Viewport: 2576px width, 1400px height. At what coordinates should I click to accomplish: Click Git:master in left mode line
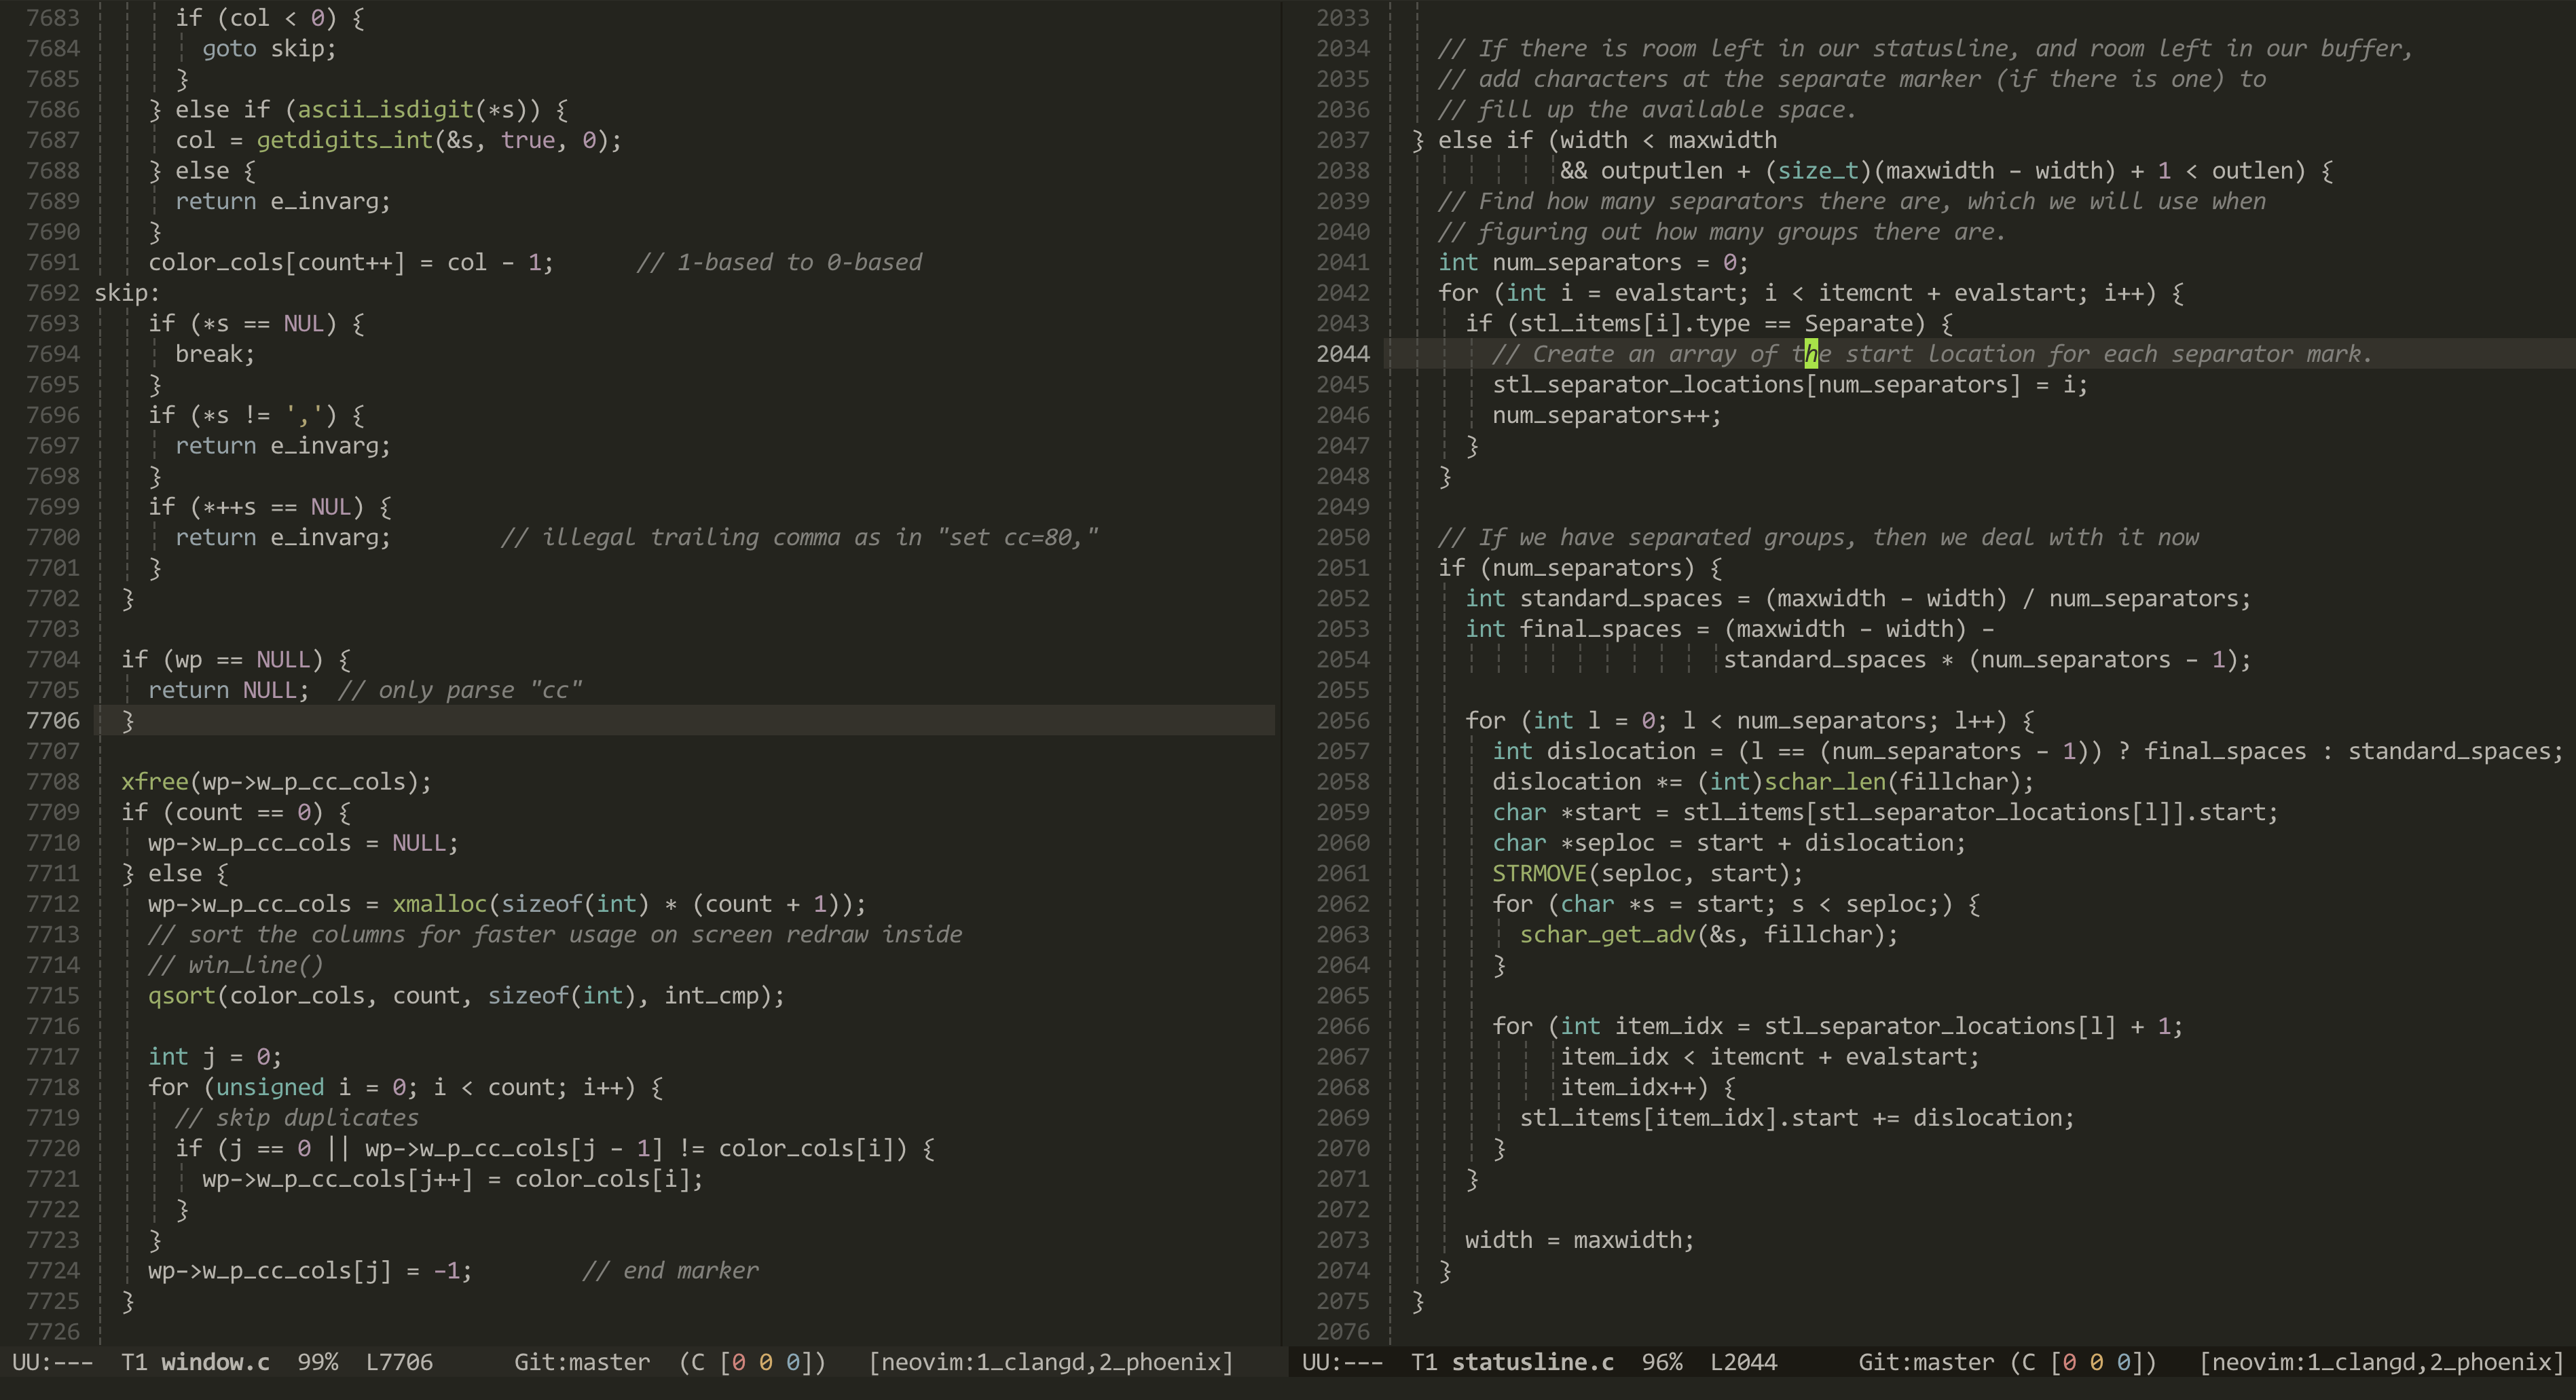click(x=582, y=1362)
